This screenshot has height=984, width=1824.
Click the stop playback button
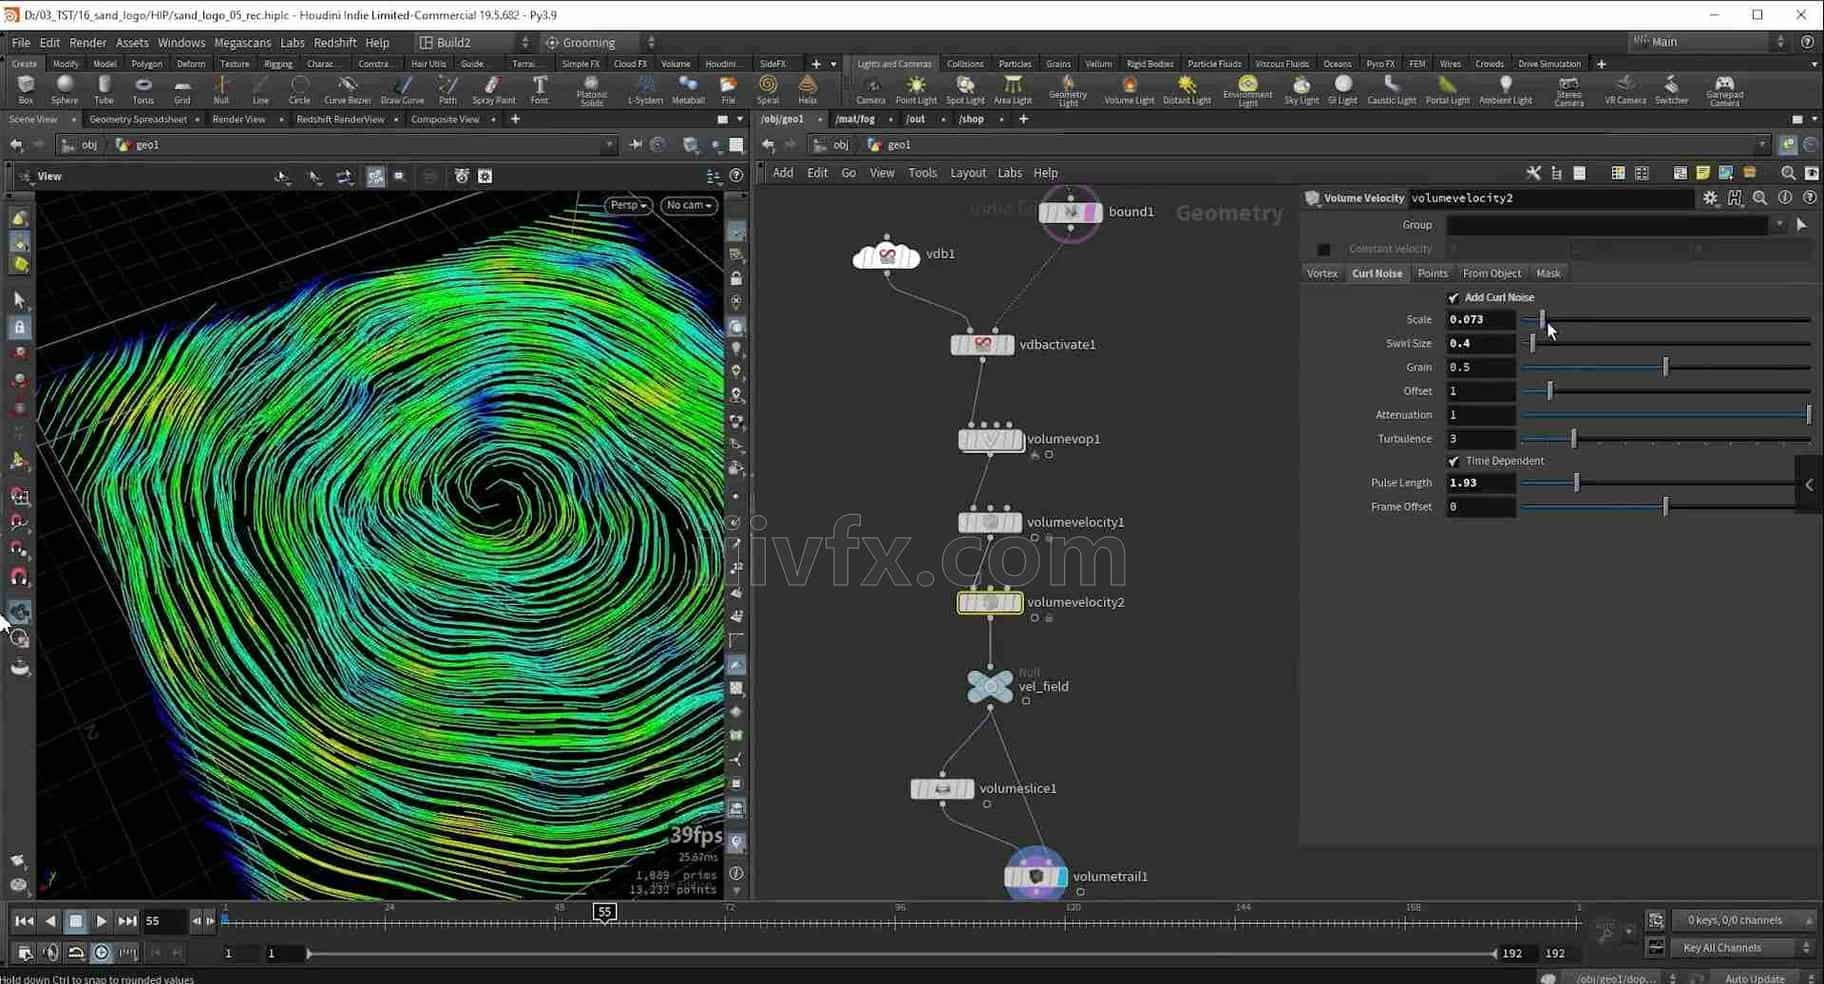click(75, 921)
